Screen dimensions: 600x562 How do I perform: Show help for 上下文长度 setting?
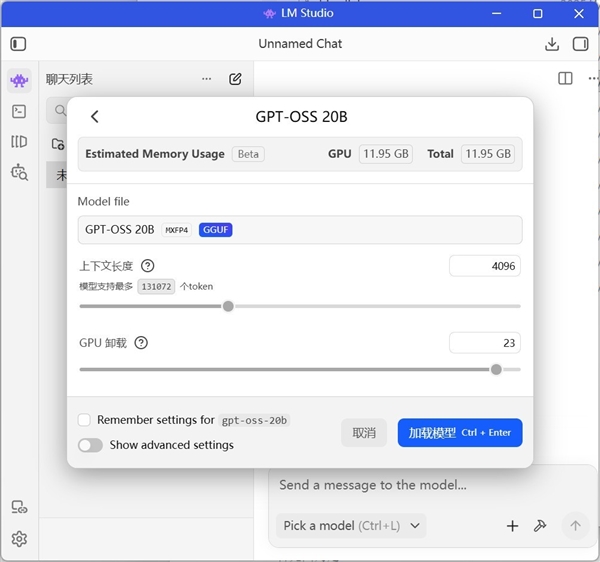(x=148, y=266)
